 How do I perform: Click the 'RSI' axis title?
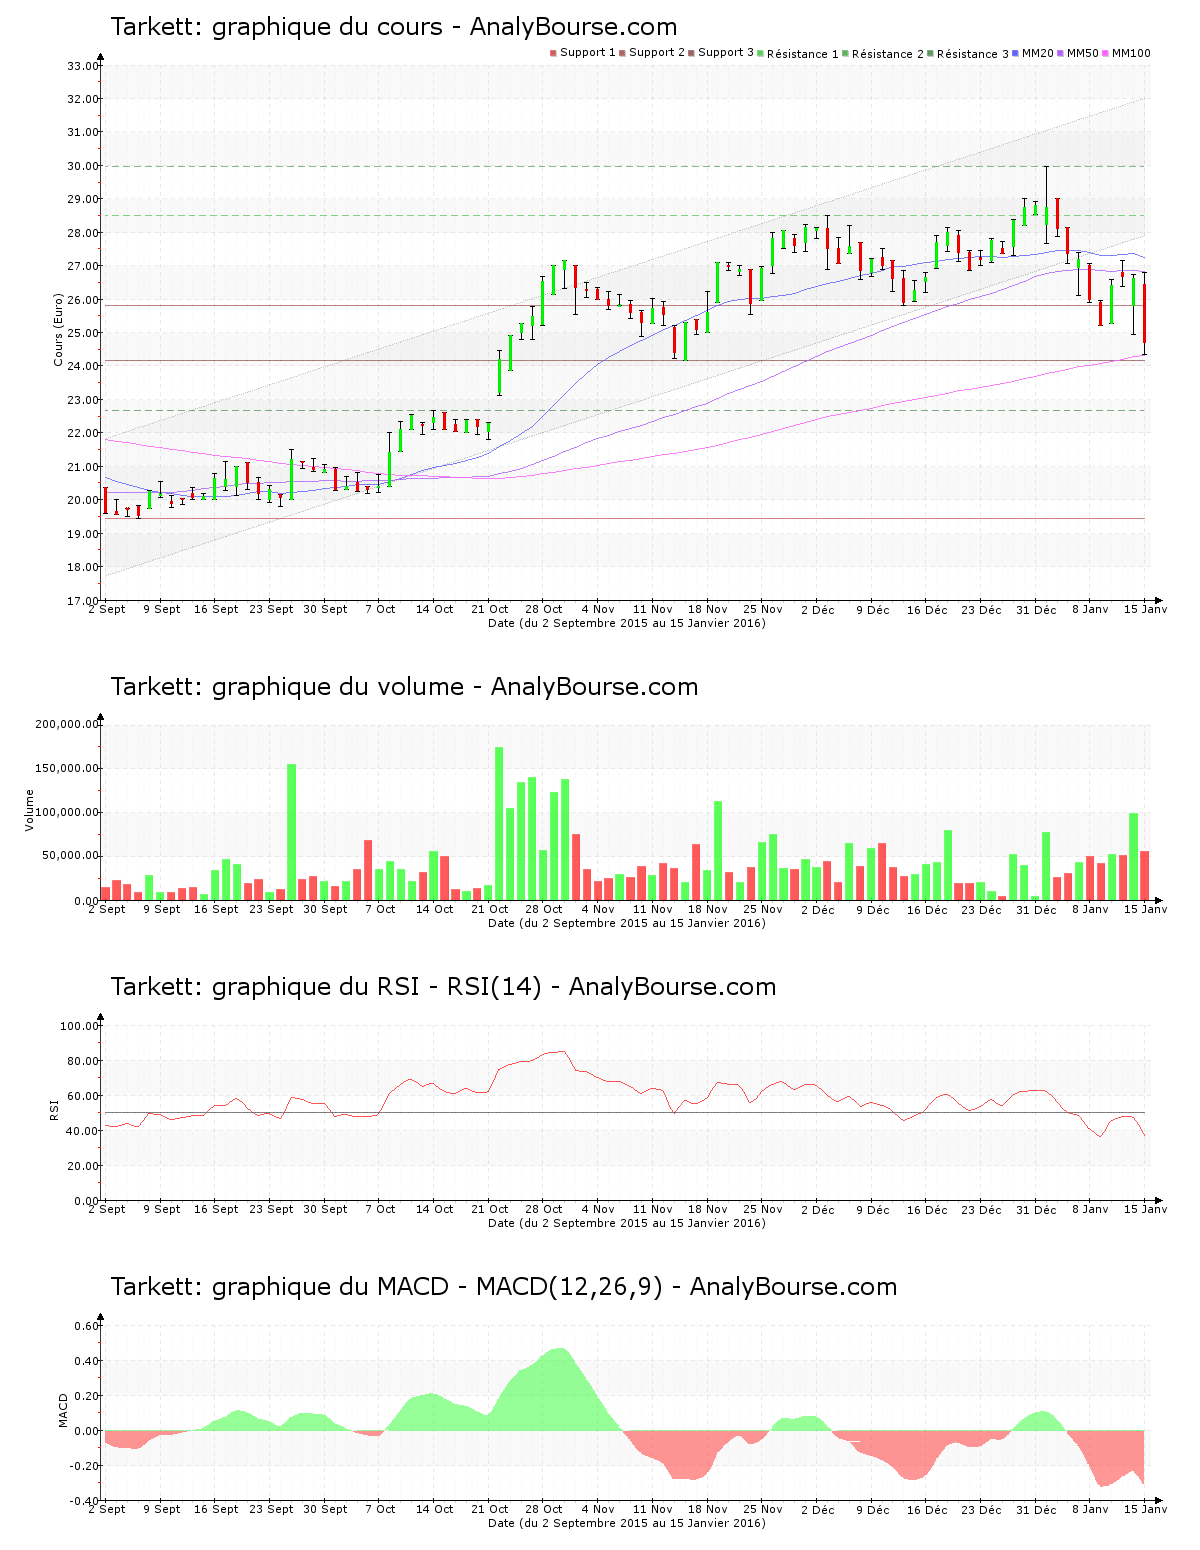(x=55, y=1108)
